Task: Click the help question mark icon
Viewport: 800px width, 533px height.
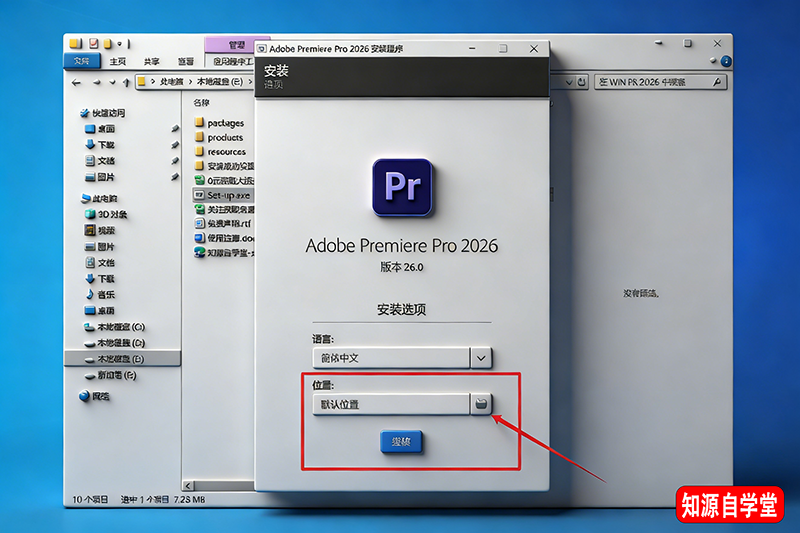Action: pyautogui.click(x=725, y=61)
